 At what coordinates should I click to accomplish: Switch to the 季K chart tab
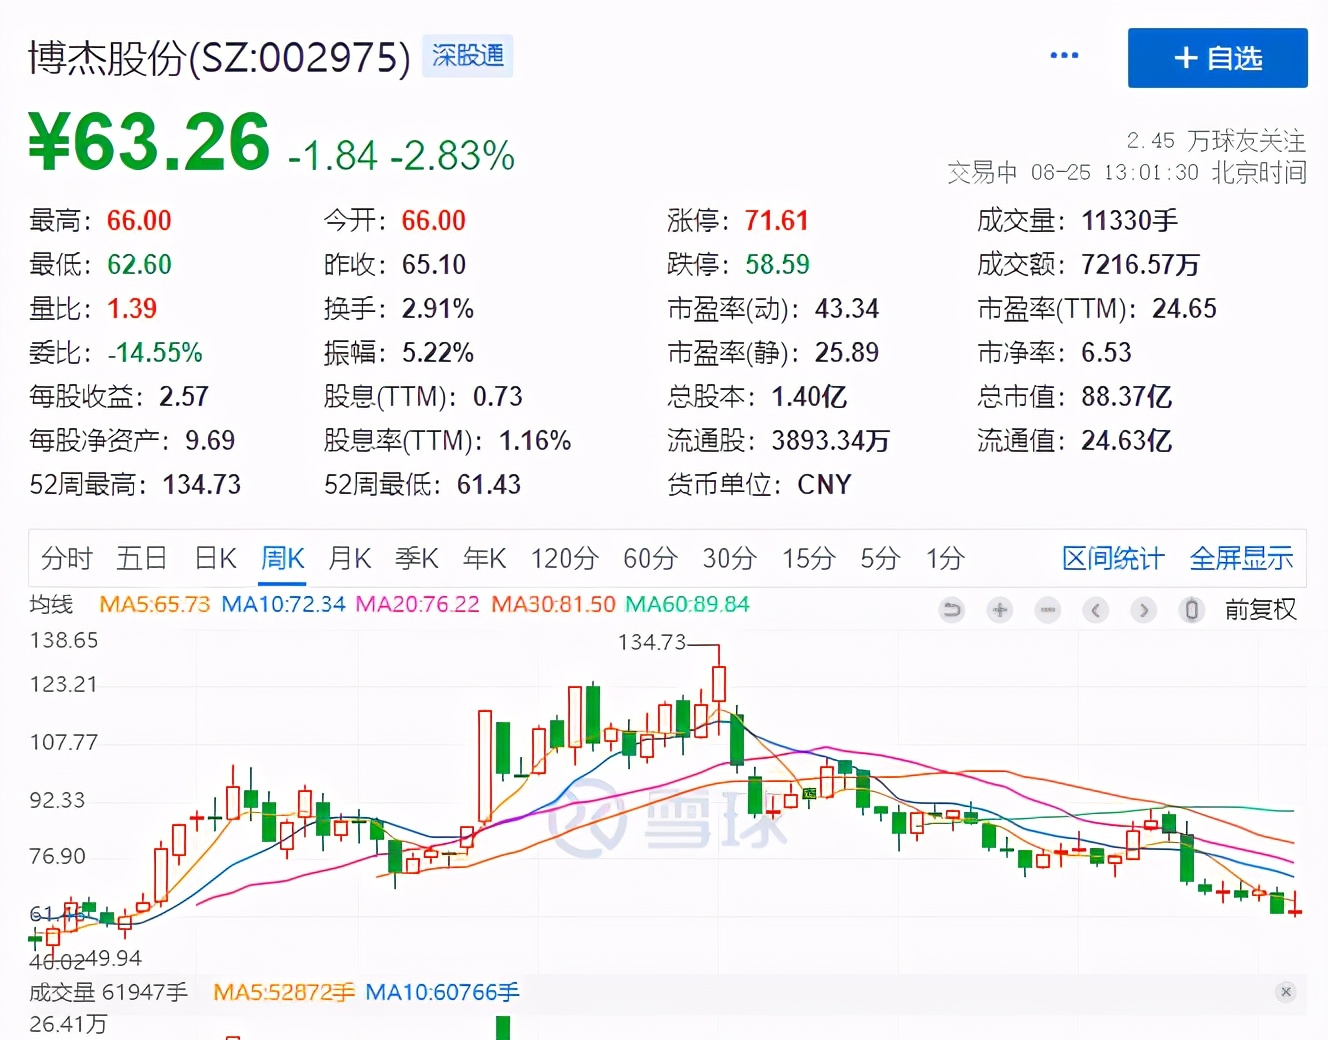(417, 558)
